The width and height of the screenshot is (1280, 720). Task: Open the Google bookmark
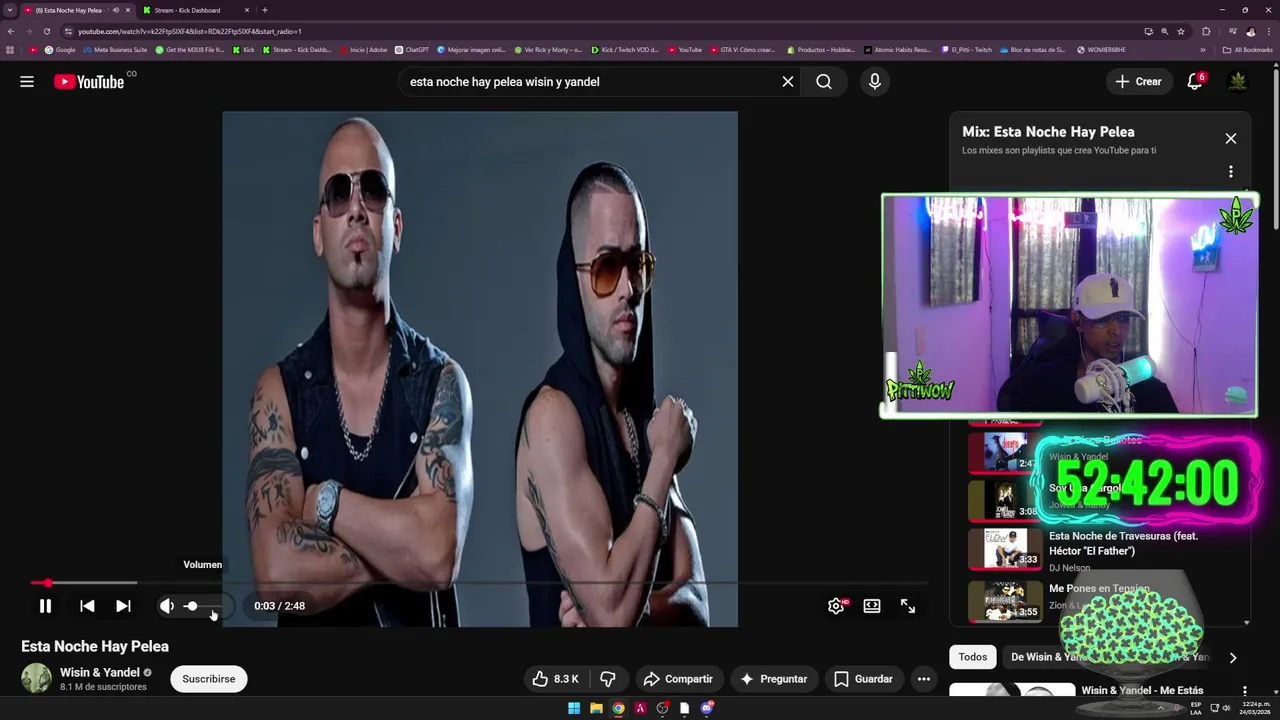pyautogui.click(x=60, y=50)
